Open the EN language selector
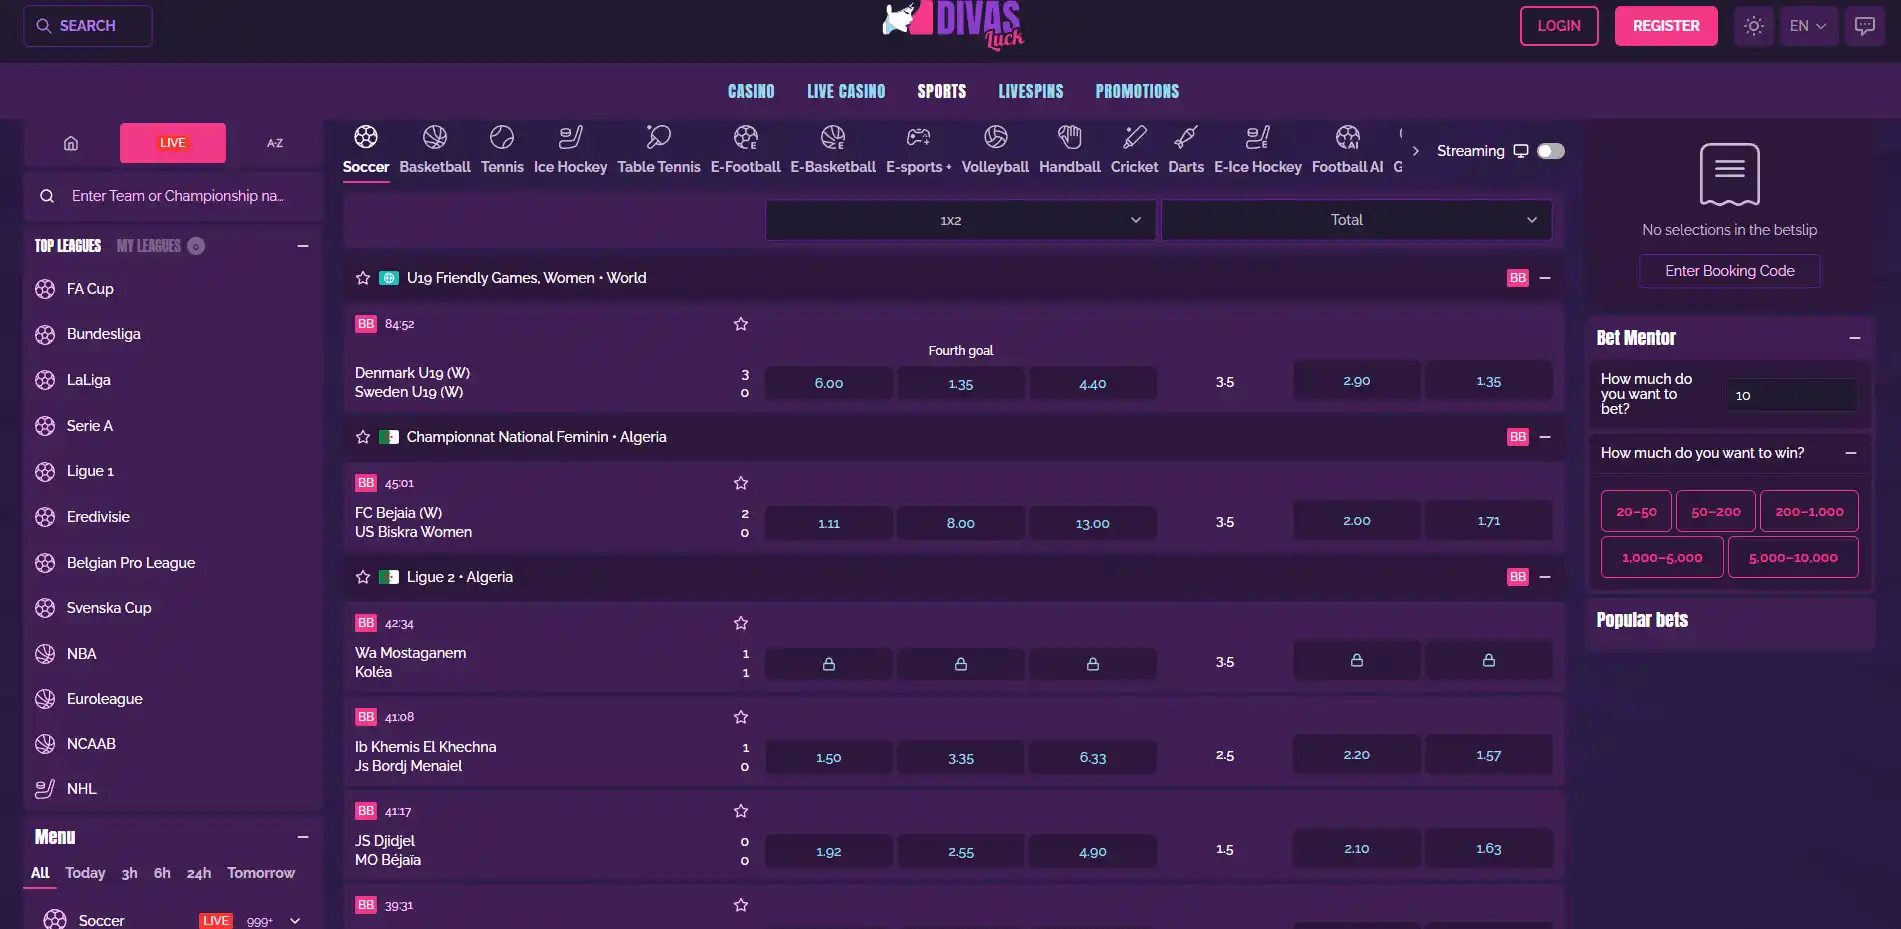1901x929 pixels. coord(1808,26)
